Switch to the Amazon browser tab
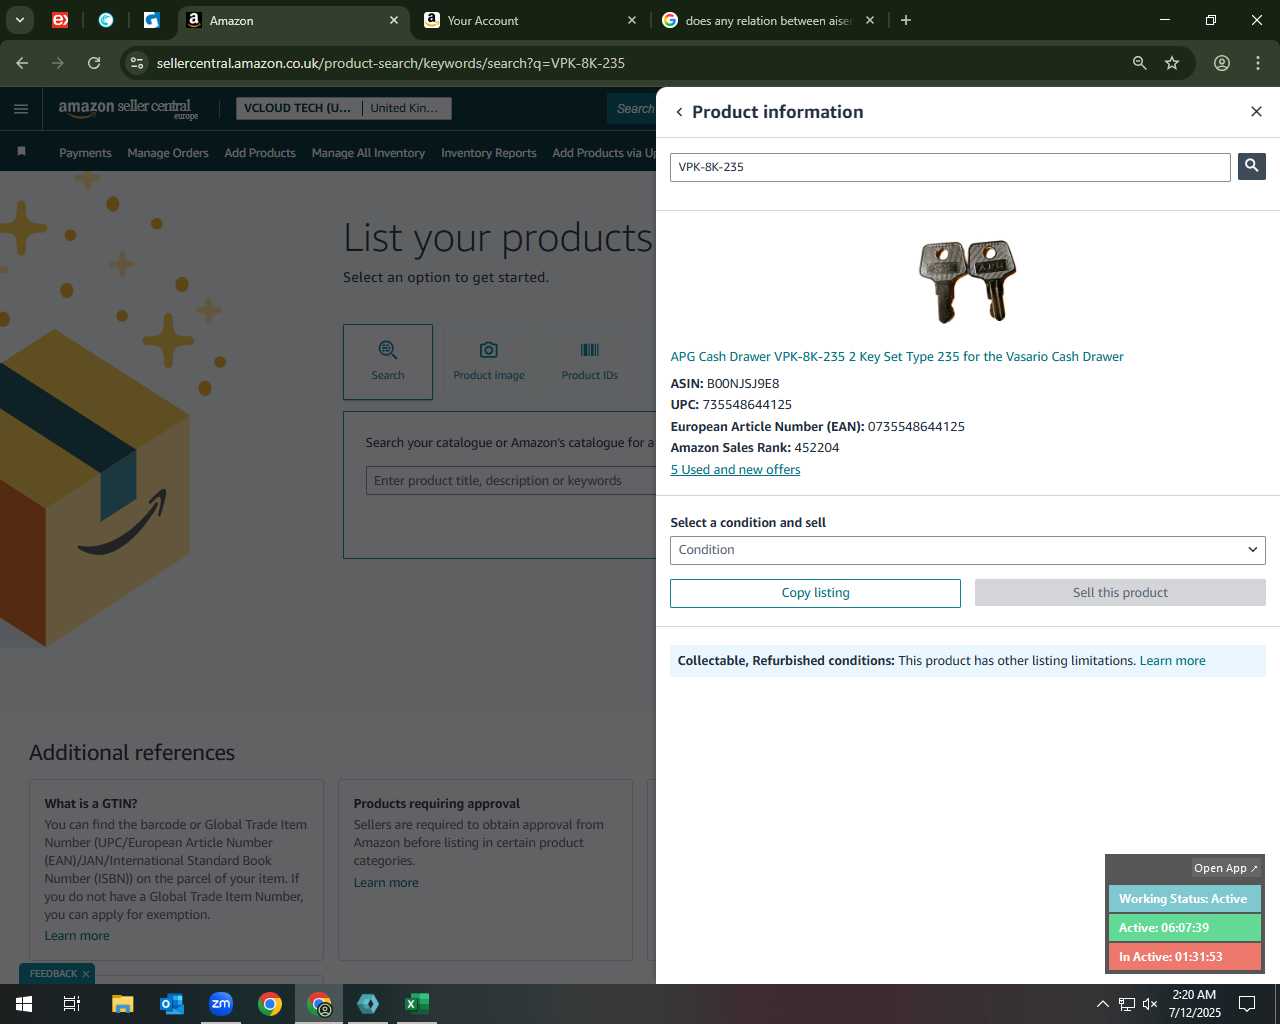The width and height of the screenshot is (1280, 1024). coord(292,20)
